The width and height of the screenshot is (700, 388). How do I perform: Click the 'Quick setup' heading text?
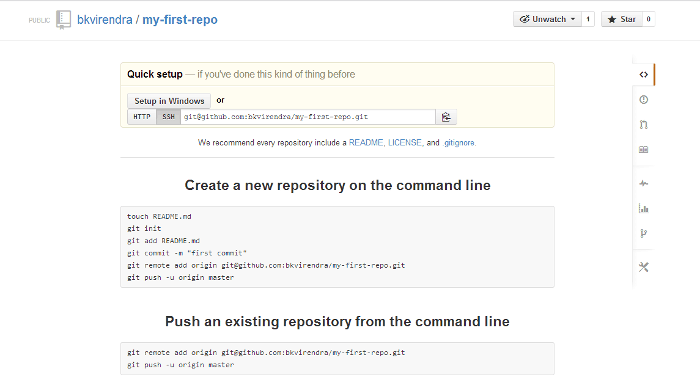click(x=155, y=74)
